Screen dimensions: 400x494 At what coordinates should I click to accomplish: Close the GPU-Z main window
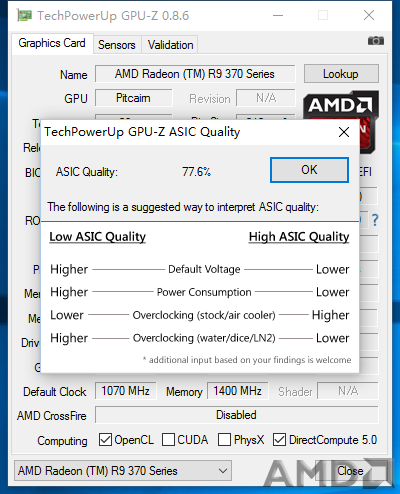[369, 15]
